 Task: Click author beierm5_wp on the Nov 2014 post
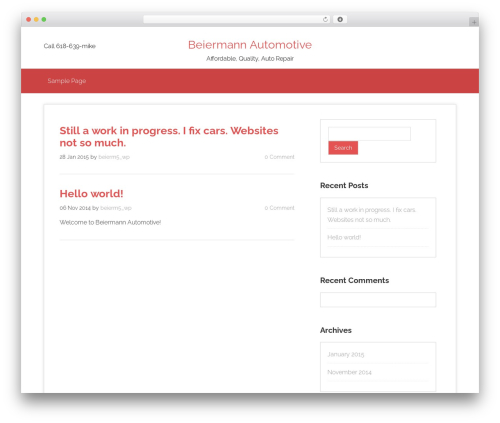tap(116, 208)
